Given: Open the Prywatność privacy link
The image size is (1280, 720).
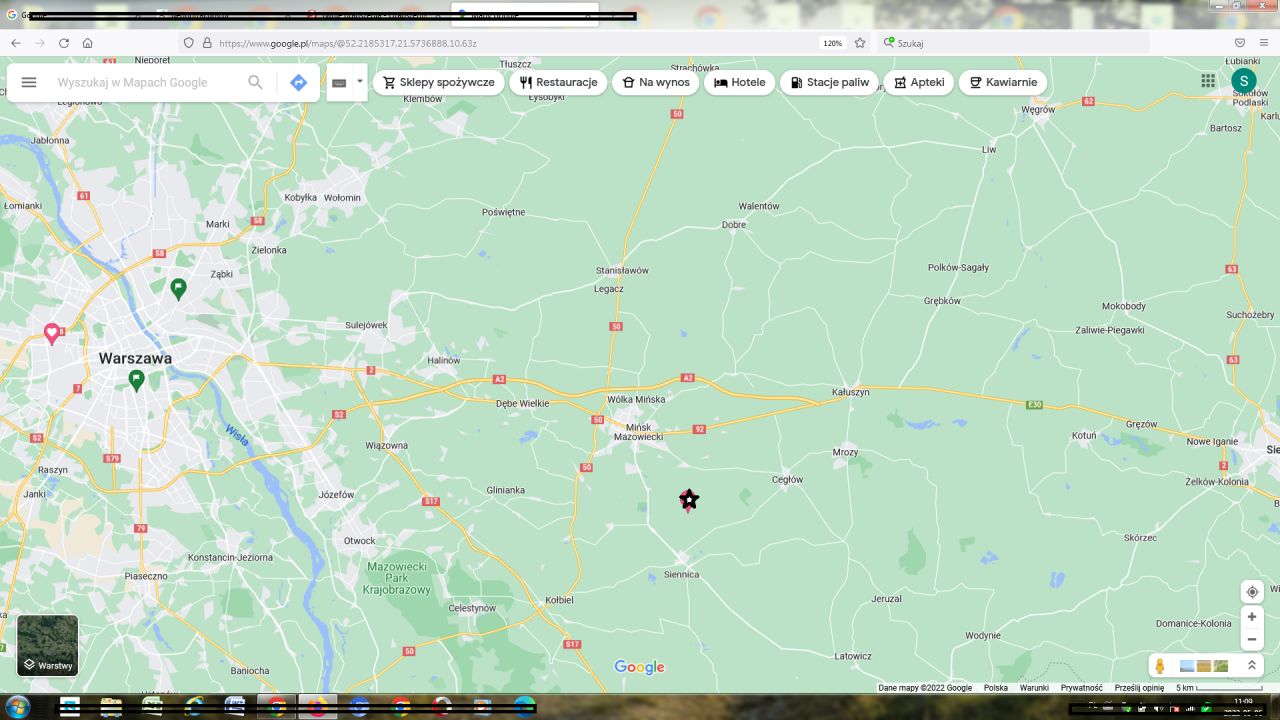Looking at the screenshot, I should 1081,688.
